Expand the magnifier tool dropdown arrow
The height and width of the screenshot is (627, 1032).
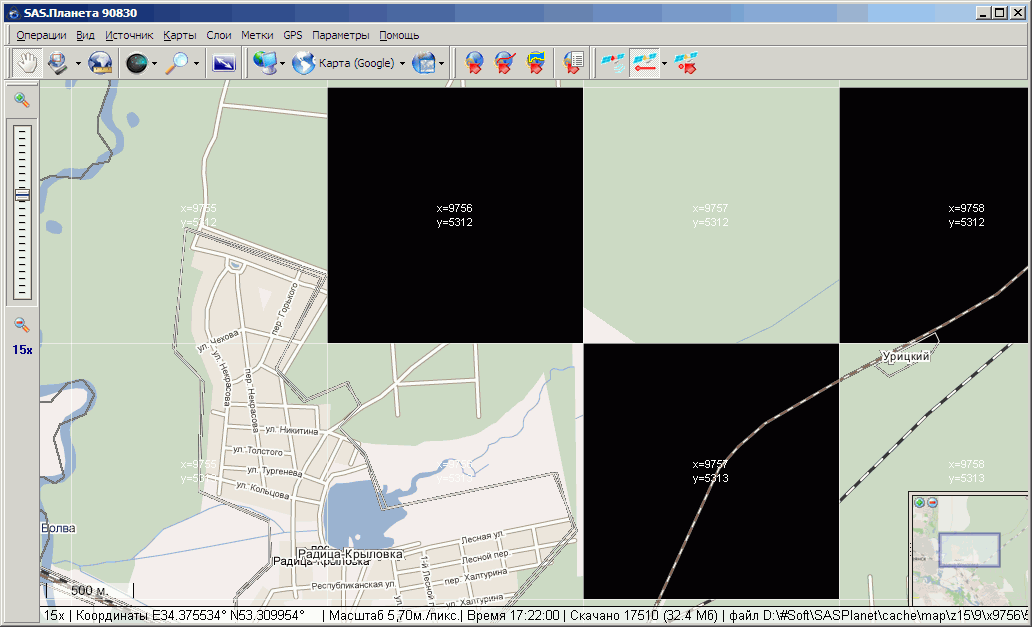click(x=197, y=63)
